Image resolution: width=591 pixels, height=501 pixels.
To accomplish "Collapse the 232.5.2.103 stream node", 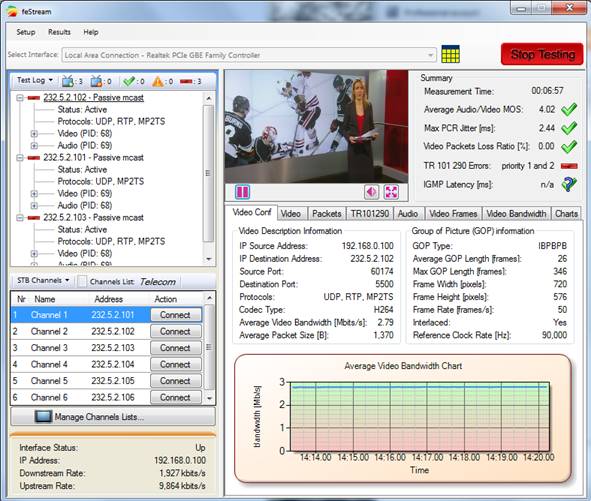I will (x=20, y=218).
